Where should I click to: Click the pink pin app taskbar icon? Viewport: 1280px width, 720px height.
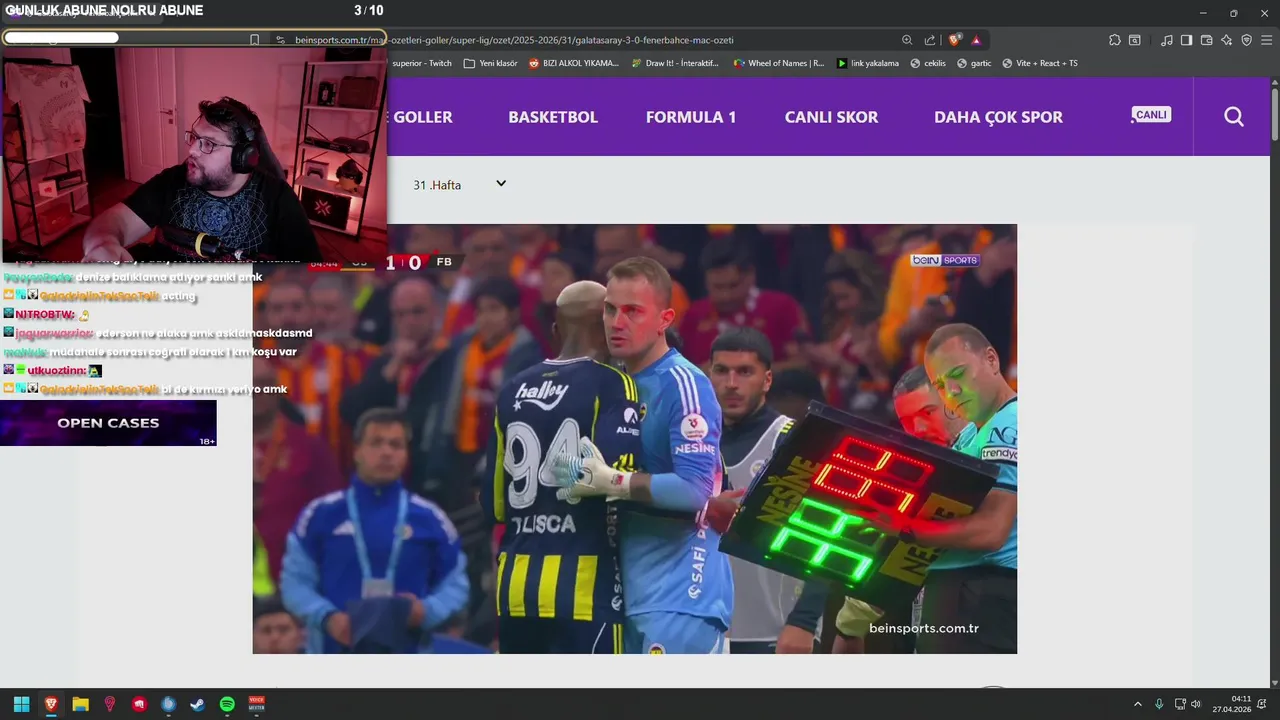point(110,704)
